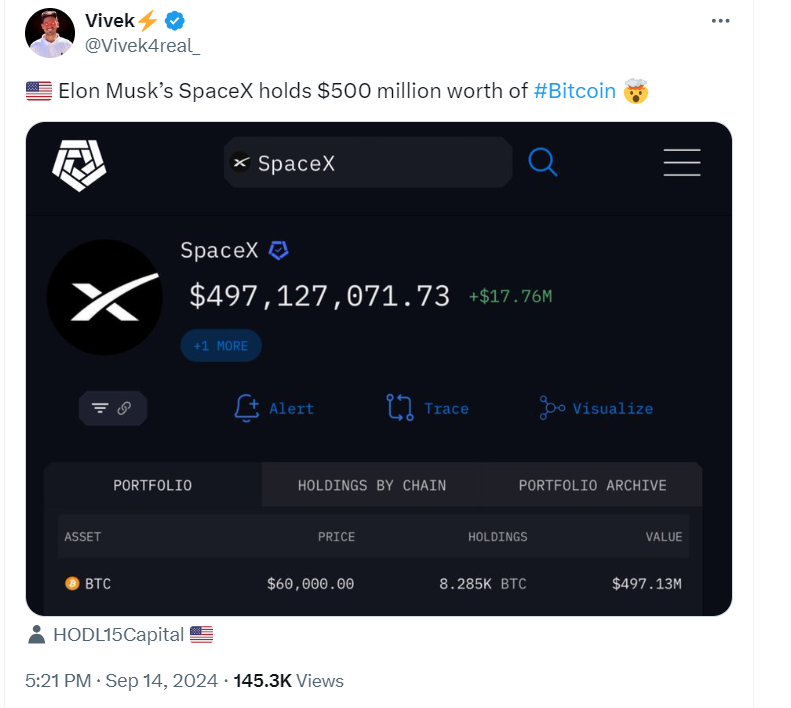Open the #Bitcoin hashtag link

click(x=575, y=92)
